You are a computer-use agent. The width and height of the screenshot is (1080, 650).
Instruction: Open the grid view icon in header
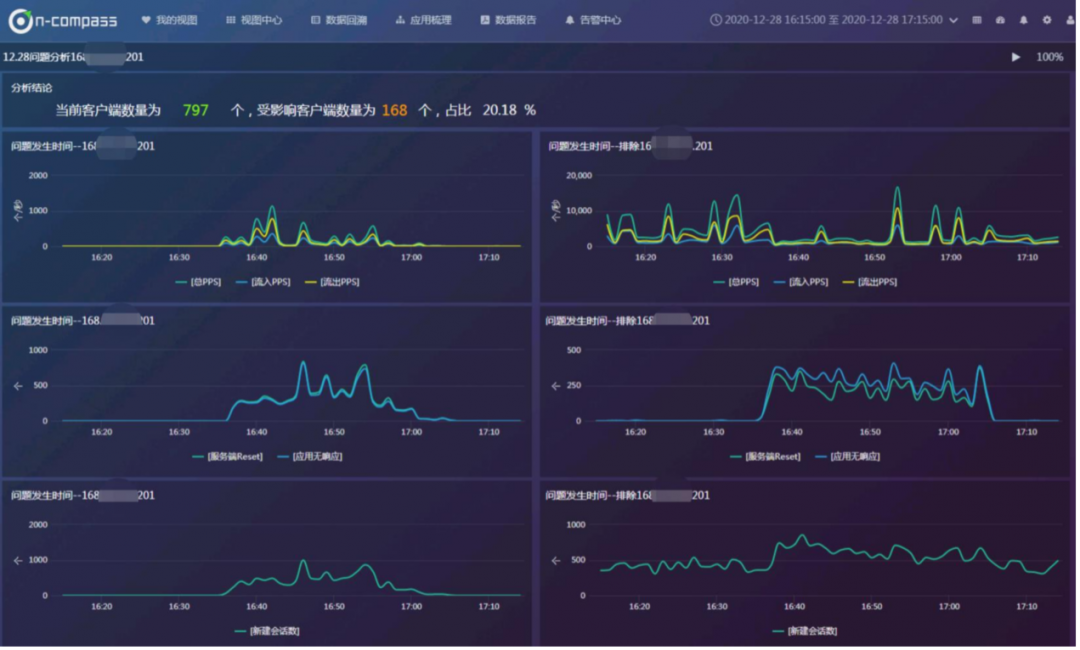point(977,20)
